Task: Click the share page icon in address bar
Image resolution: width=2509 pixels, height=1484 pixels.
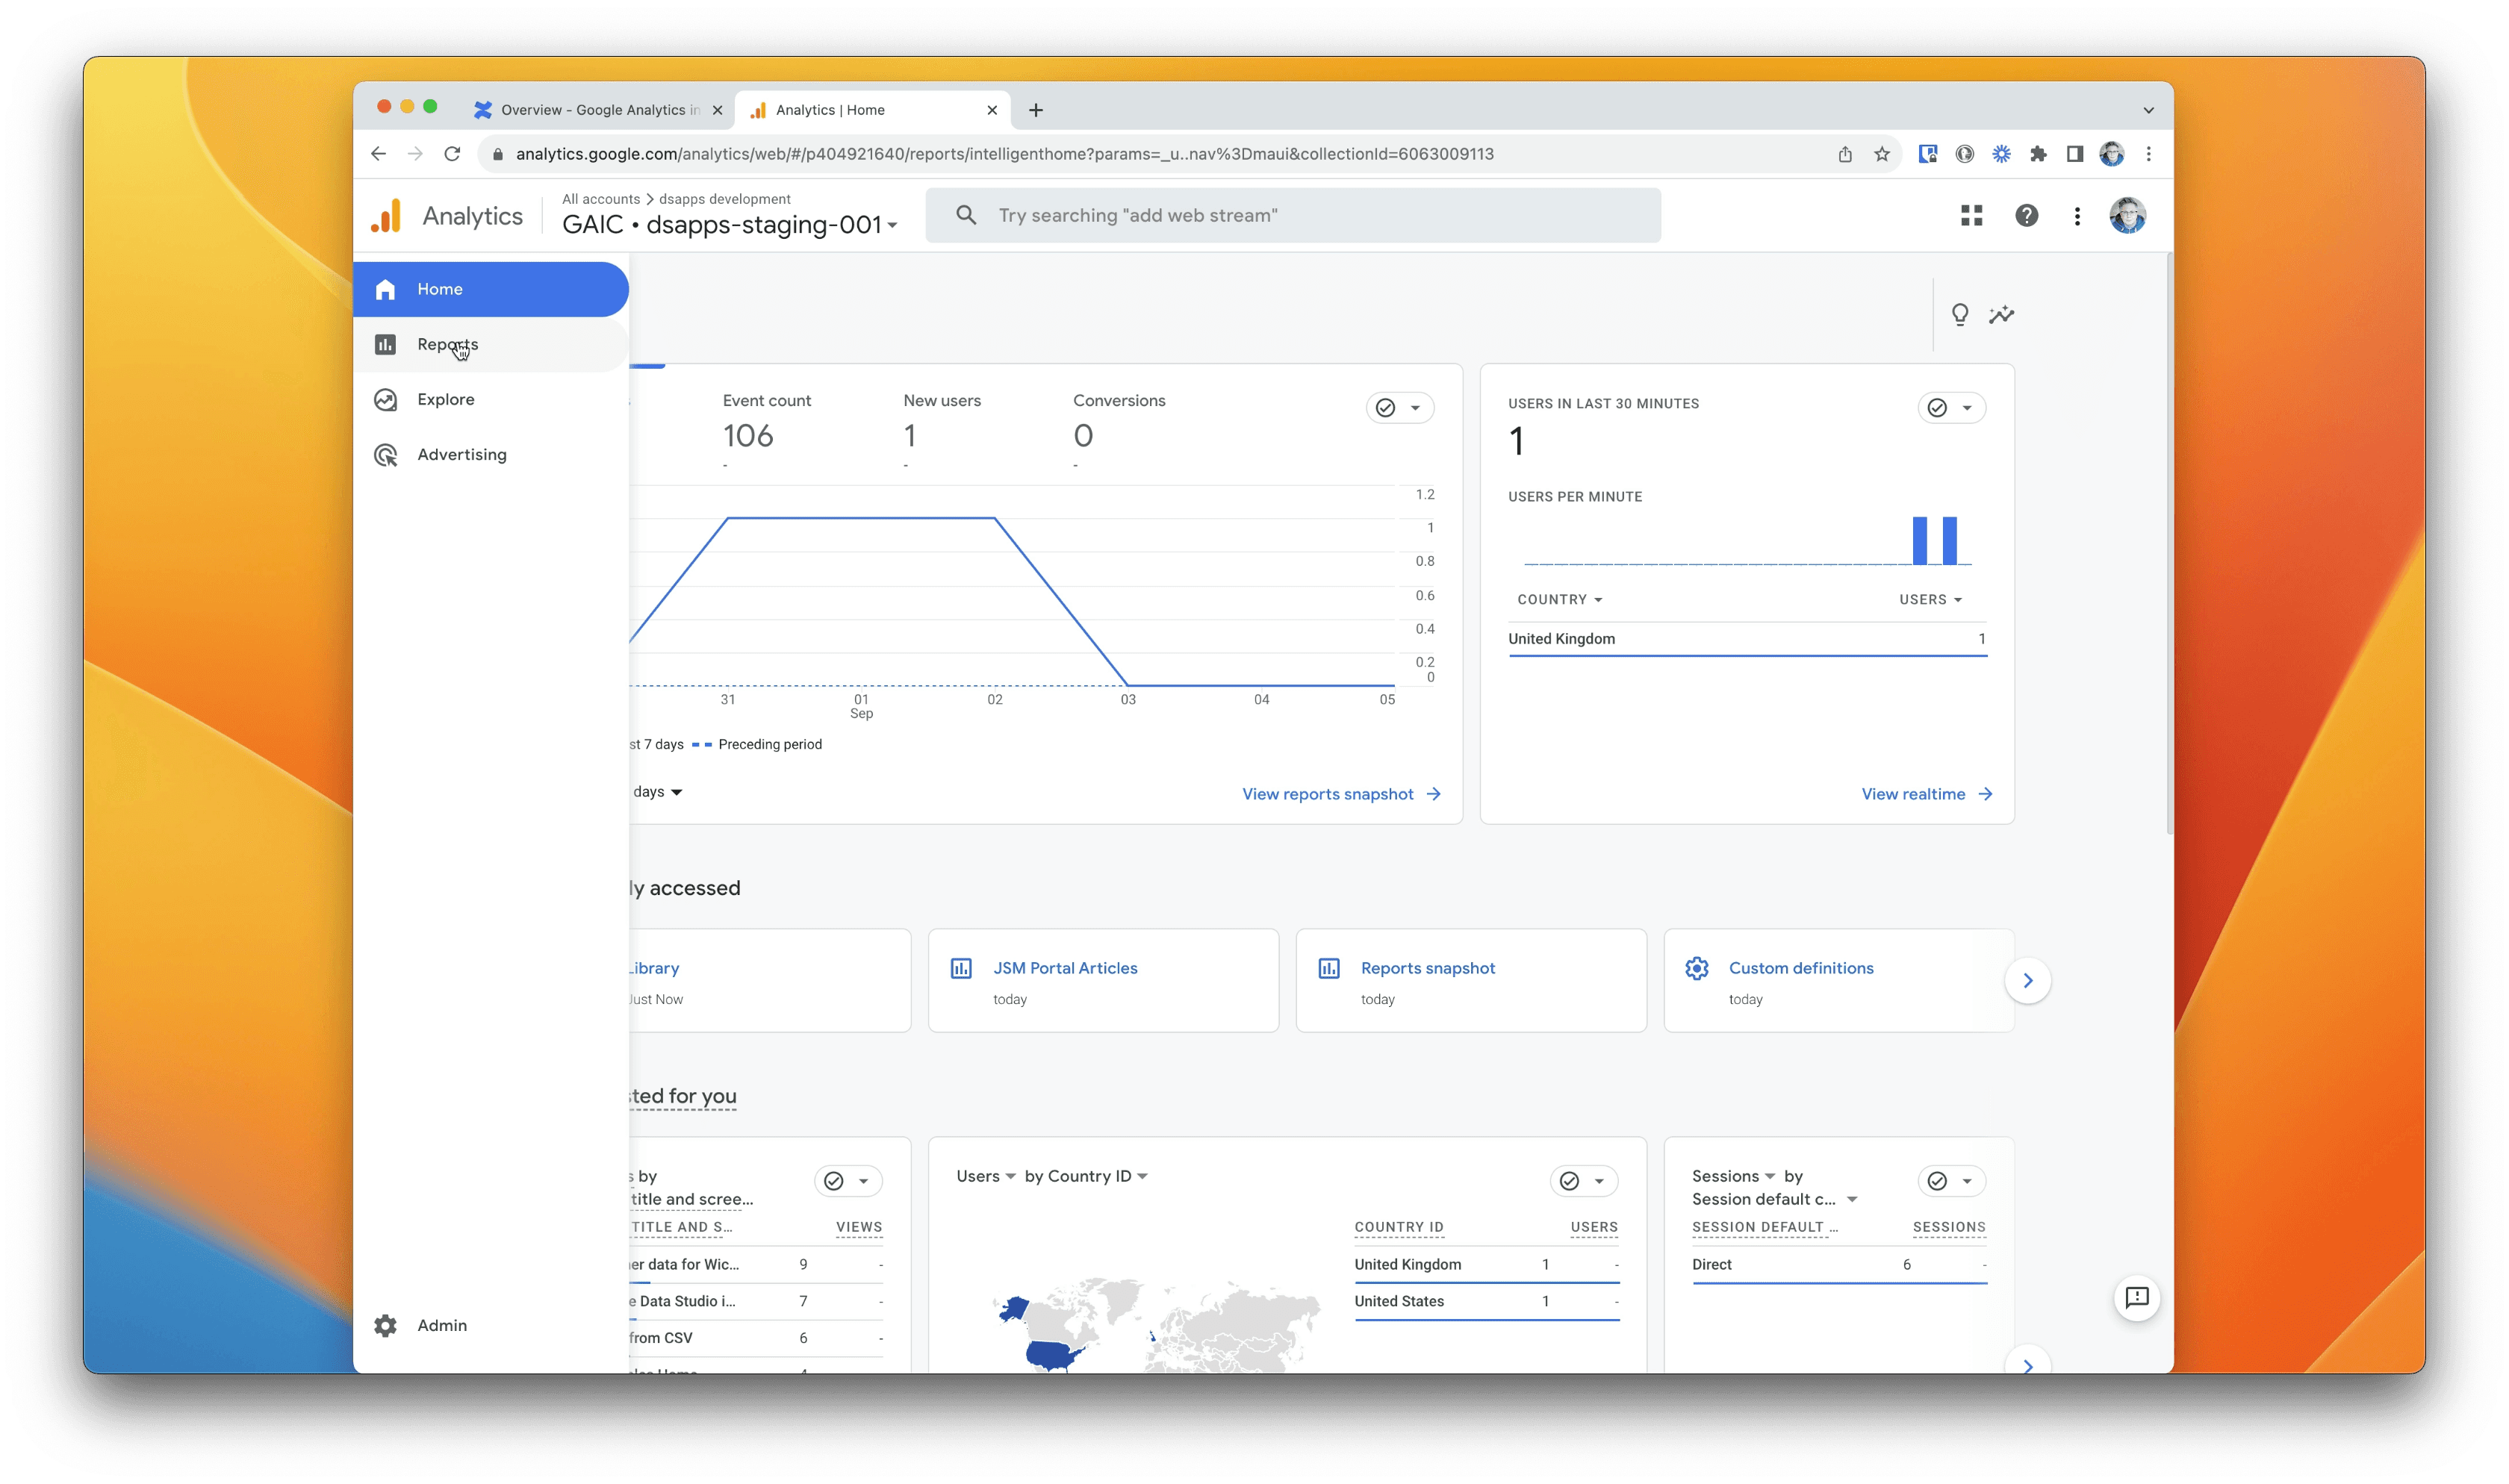Action: tap(1844, 153)
